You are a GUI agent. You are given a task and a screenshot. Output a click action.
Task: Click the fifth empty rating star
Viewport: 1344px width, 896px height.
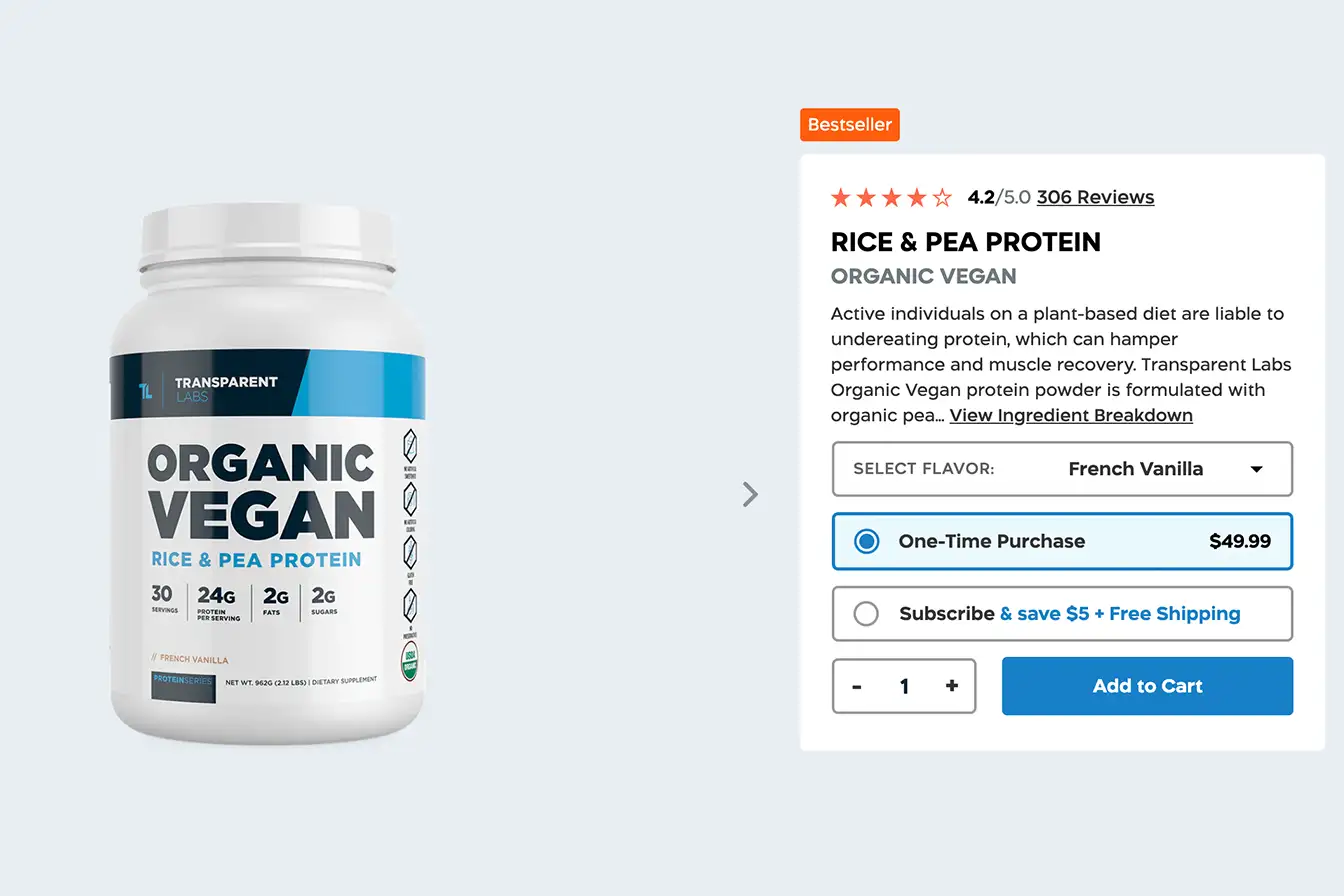tap(942, 197)
